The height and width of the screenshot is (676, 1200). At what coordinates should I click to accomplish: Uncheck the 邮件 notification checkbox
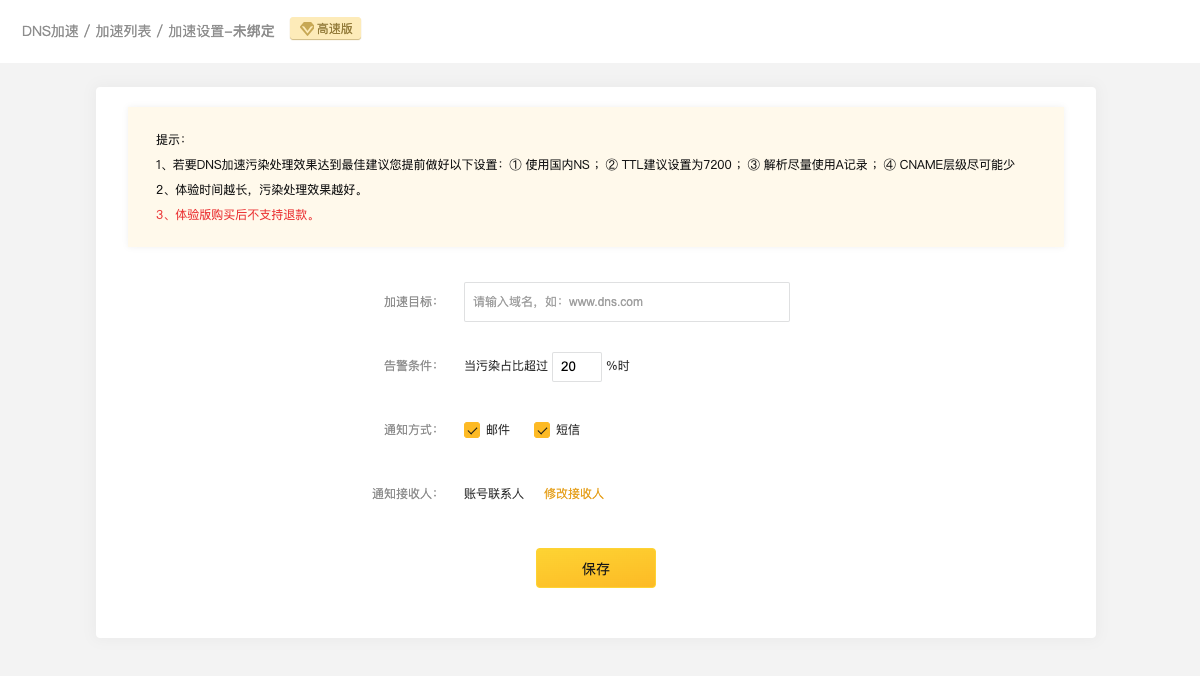coord(472,430)
